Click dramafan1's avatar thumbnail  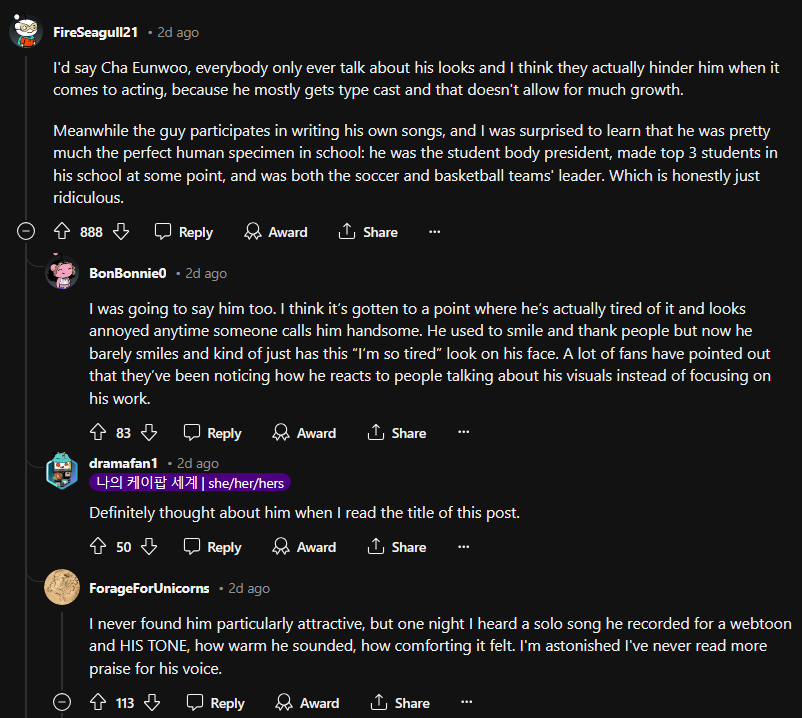tap(62, 472)
